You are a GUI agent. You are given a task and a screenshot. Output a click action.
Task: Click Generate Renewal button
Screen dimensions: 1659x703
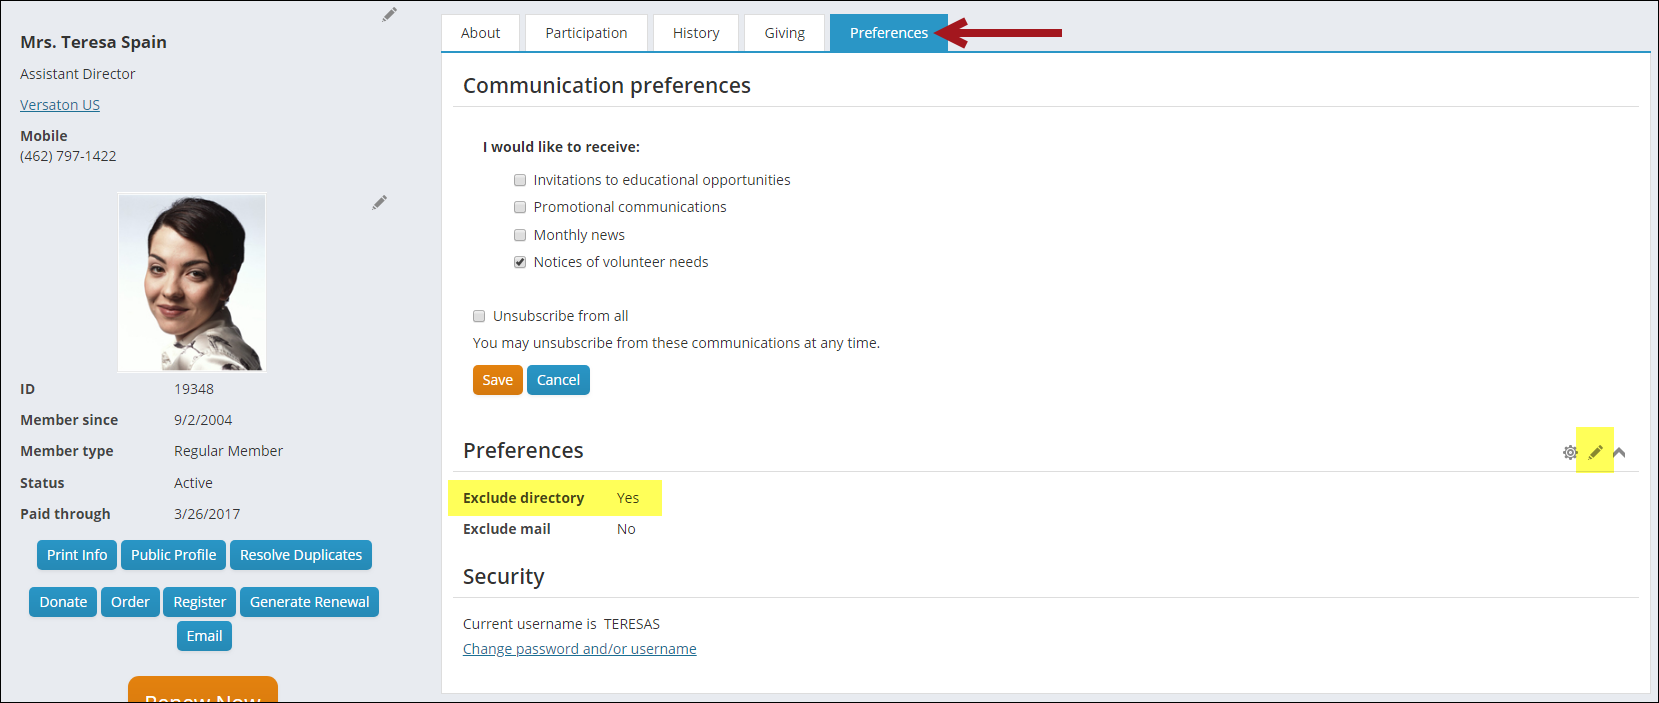(309, 602)
